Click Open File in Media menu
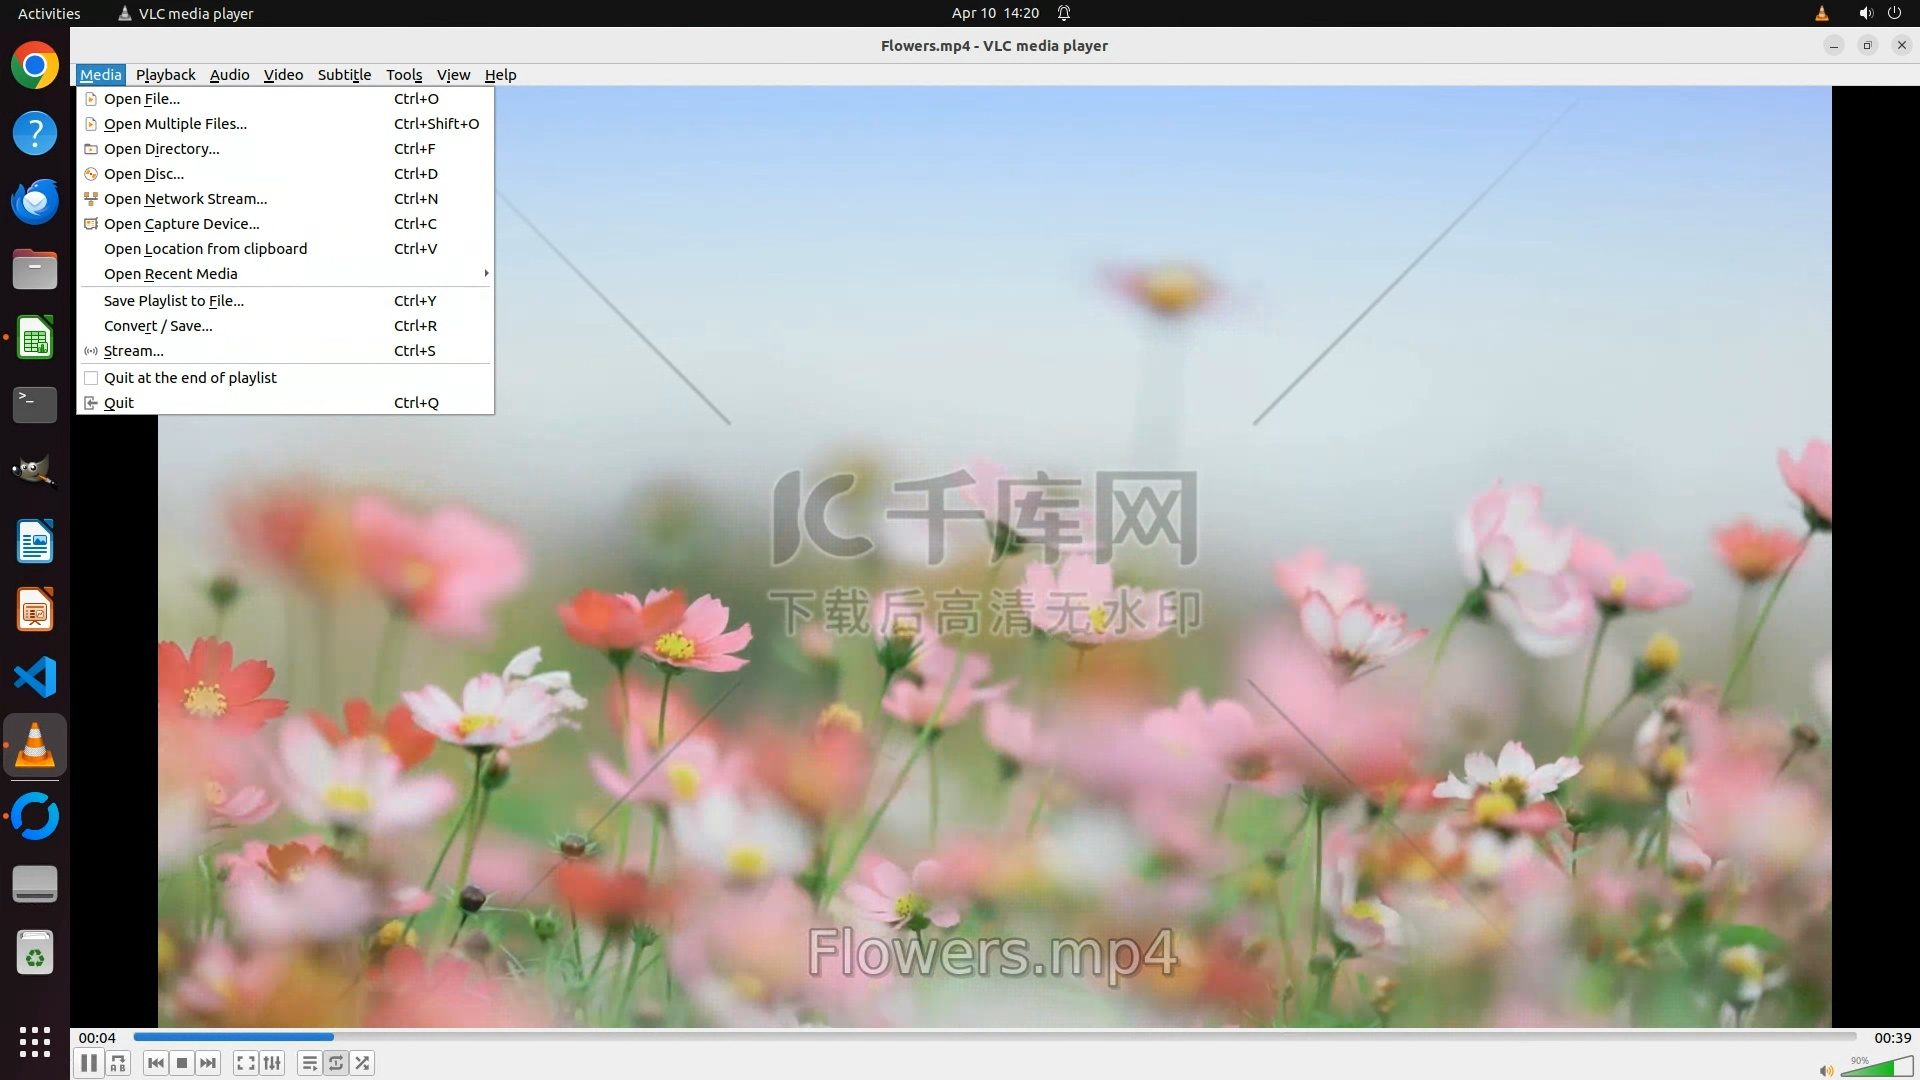The height and width of the screenshot is (1080, 1920). pos(142,99)
